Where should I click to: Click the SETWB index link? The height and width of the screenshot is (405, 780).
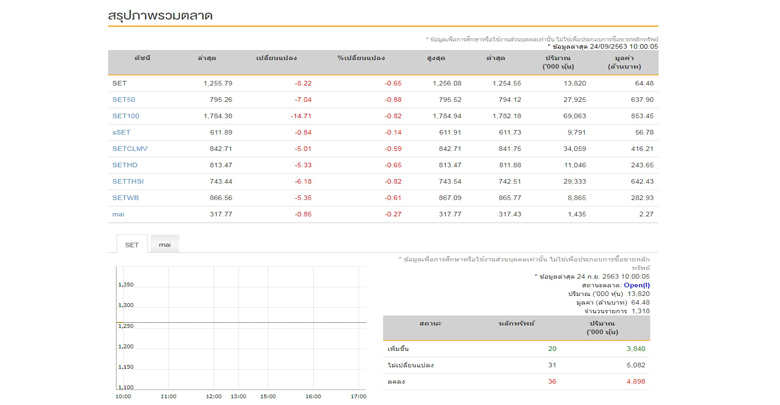tap(125, 198)
